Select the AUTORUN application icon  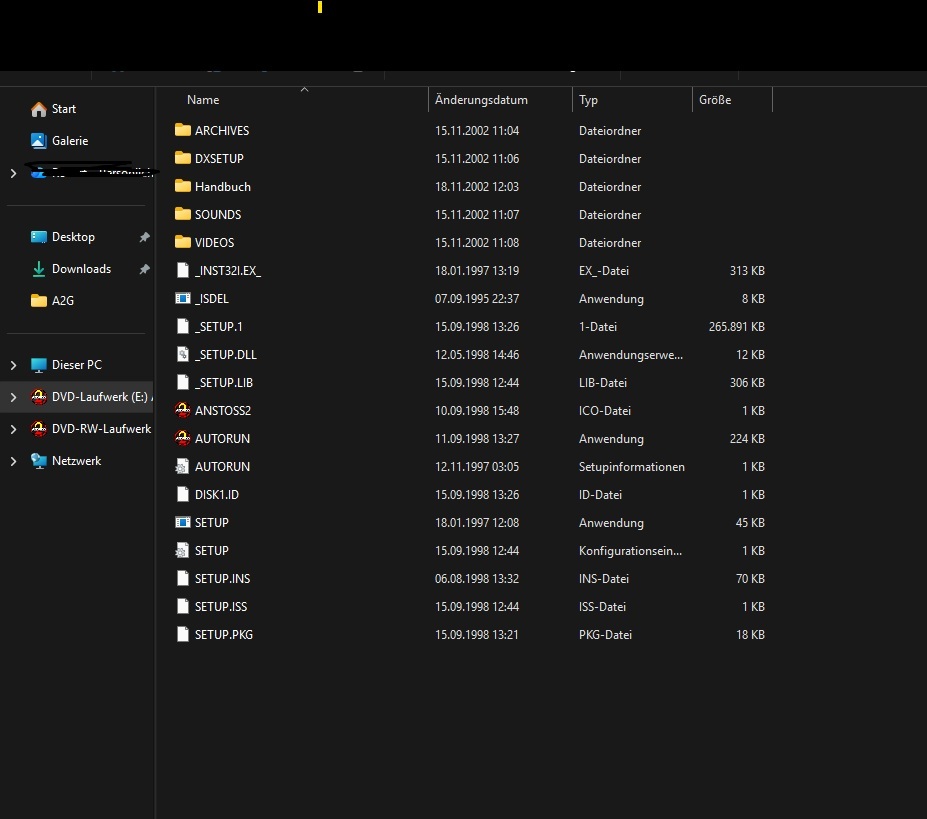pyautogui.click(x=182, y=439)
